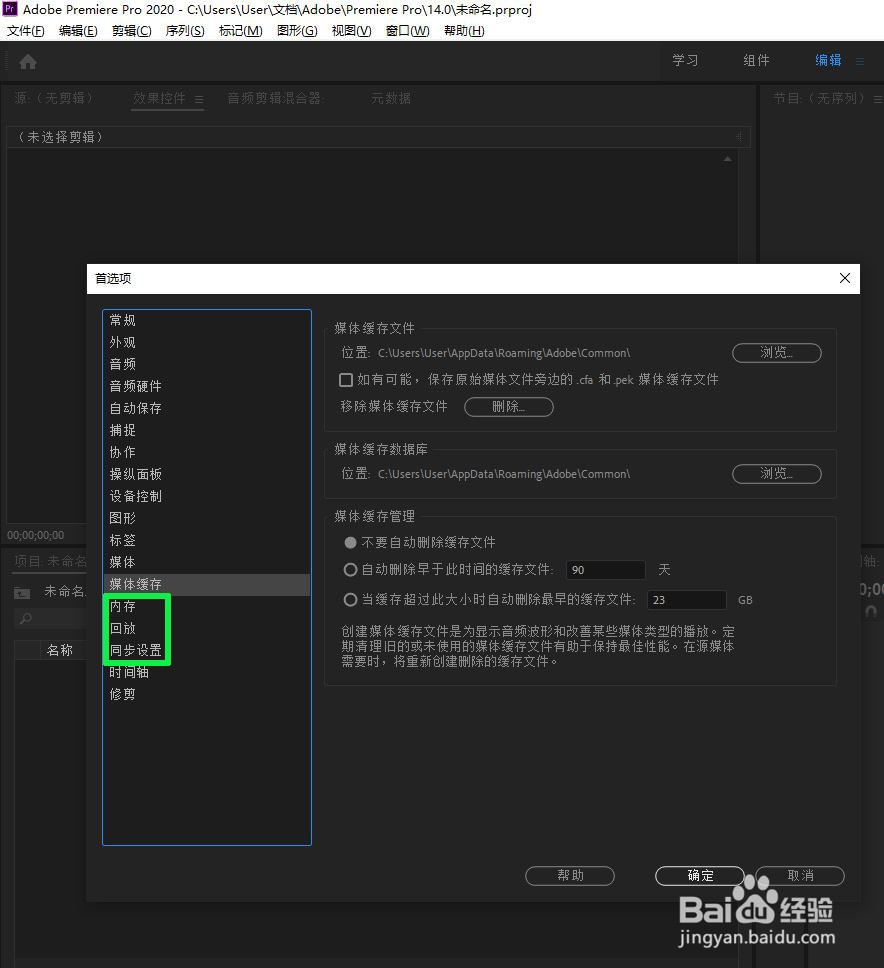Select 当缓存超过此大小时自动删除 radio option
Screen dimensions: 884x968
(x=350, y=599)
